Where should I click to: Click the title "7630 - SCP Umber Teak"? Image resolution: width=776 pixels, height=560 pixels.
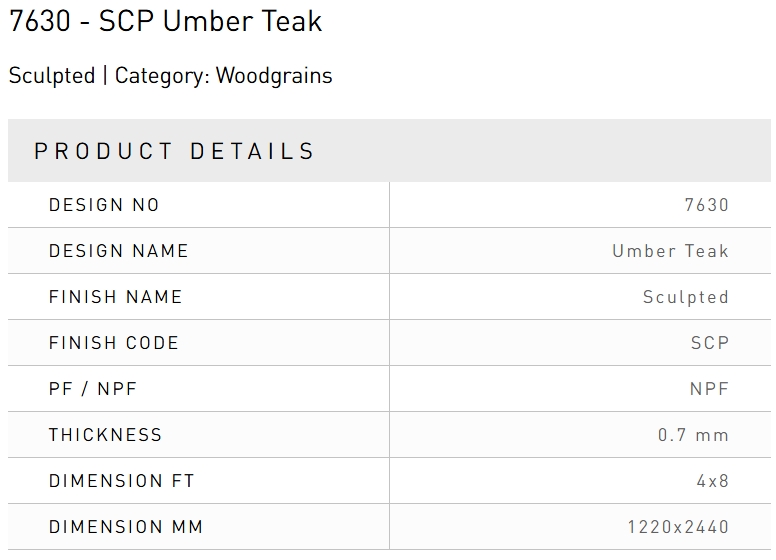point(165,22)
